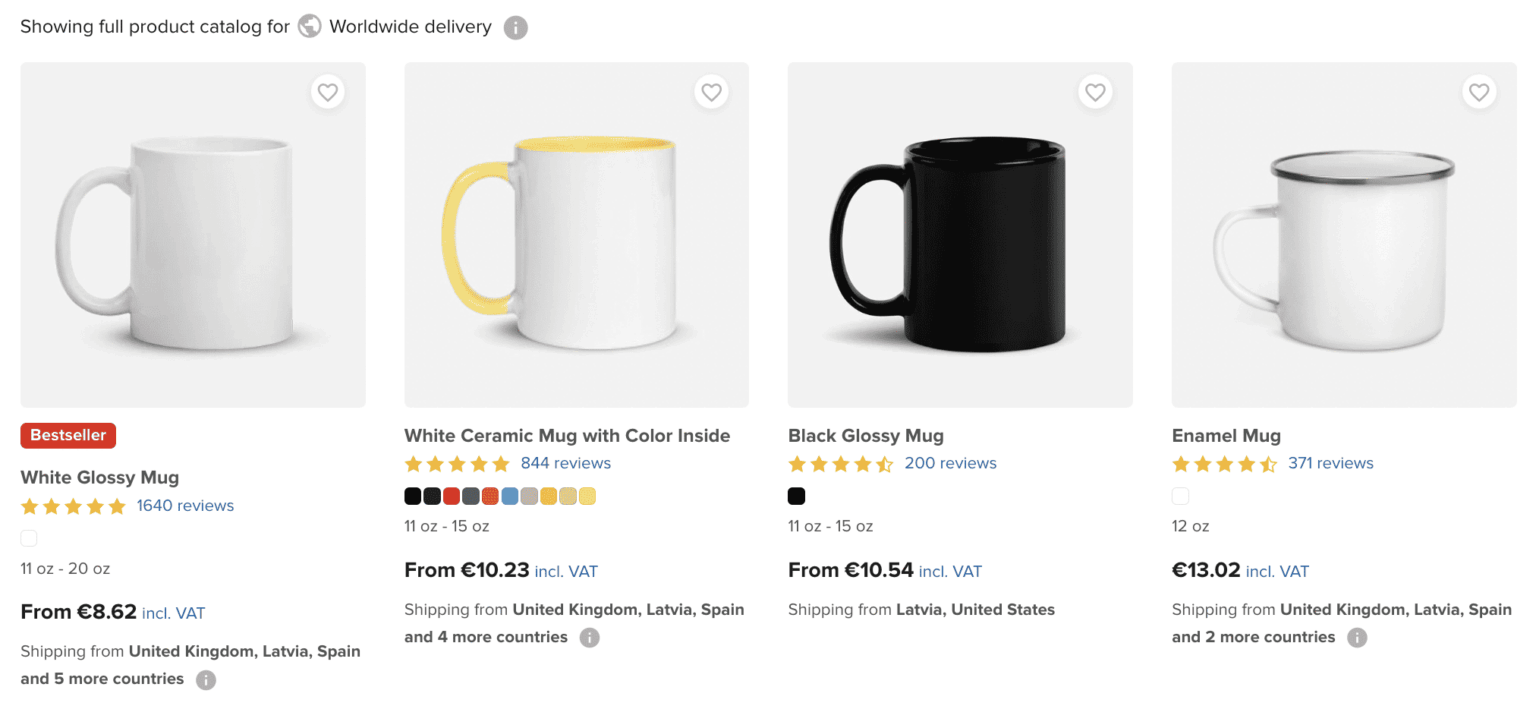1536x706 pixels.
Task: Favorite the White Glossy Mug
Action: [327, 91]
